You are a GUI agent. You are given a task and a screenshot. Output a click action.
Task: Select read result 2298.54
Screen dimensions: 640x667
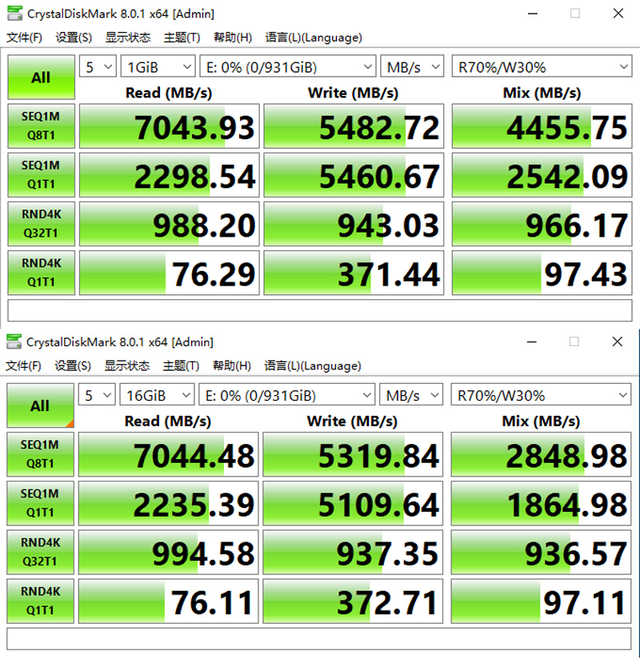(169, 175)
